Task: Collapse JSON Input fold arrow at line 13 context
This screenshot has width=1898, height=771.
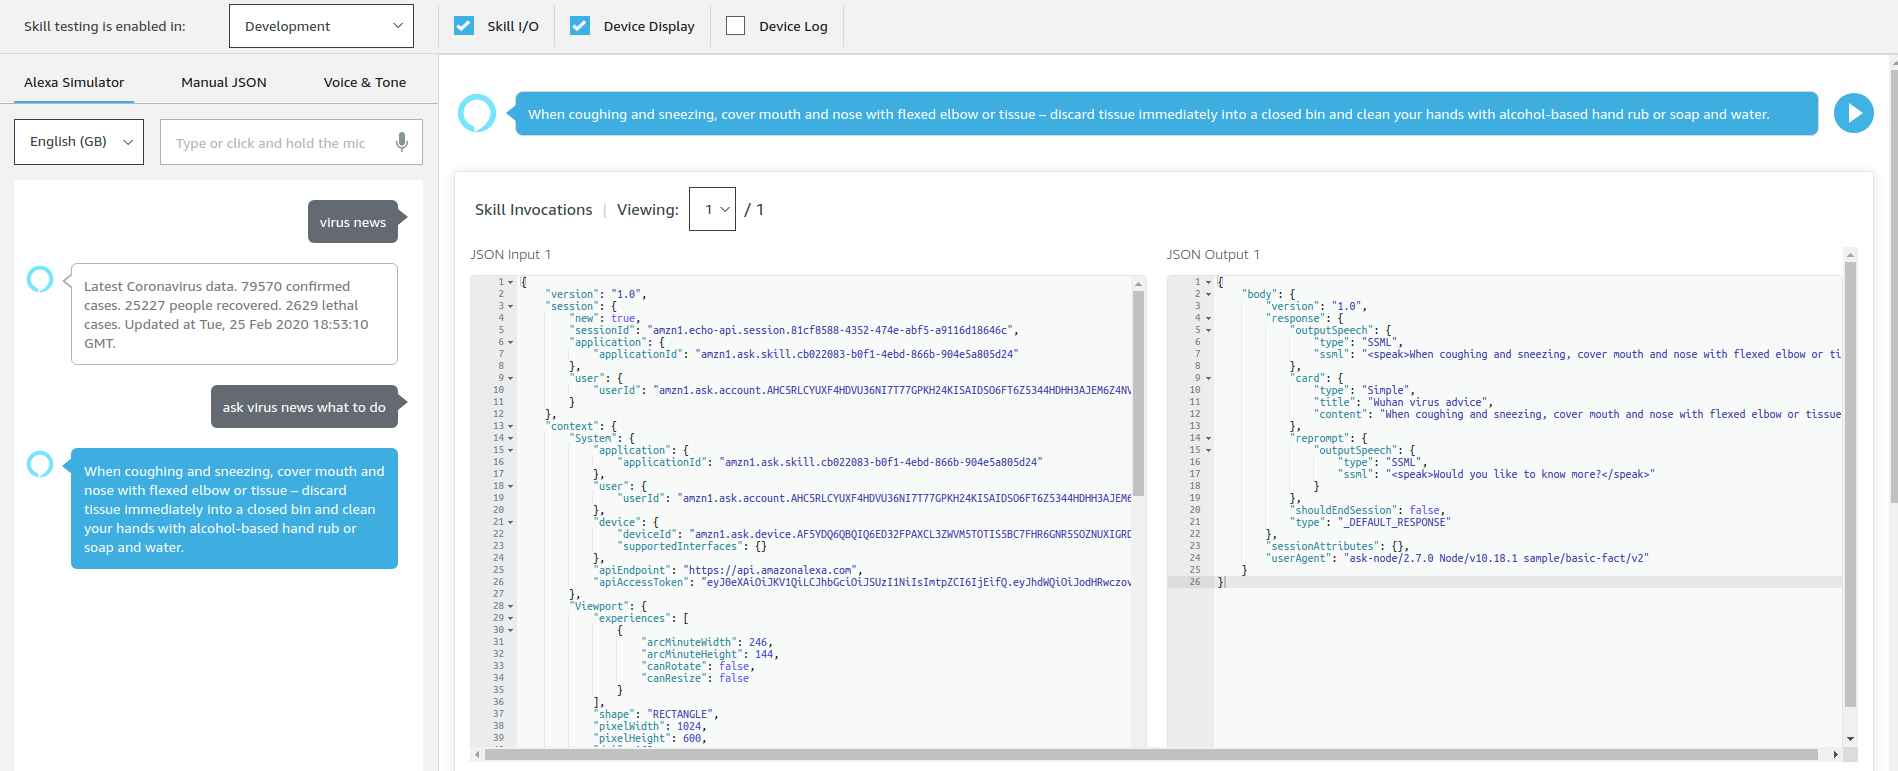Action: 511,426
